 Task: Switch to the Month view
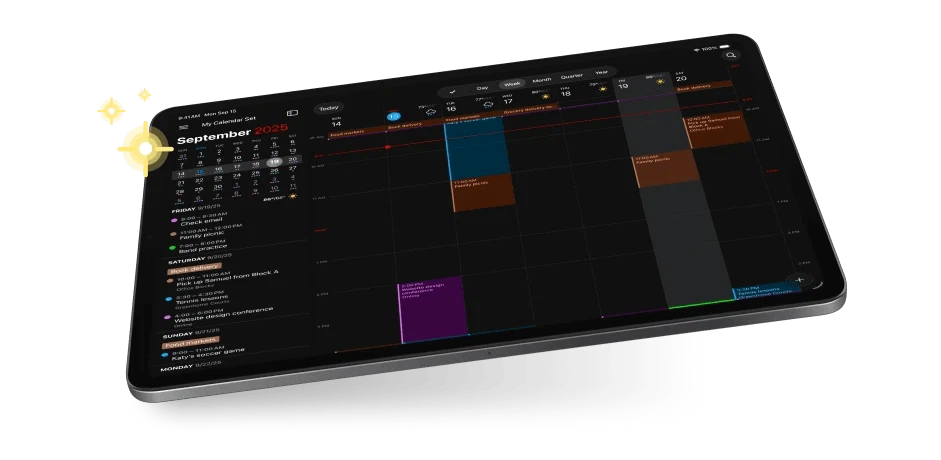[542, 80]
